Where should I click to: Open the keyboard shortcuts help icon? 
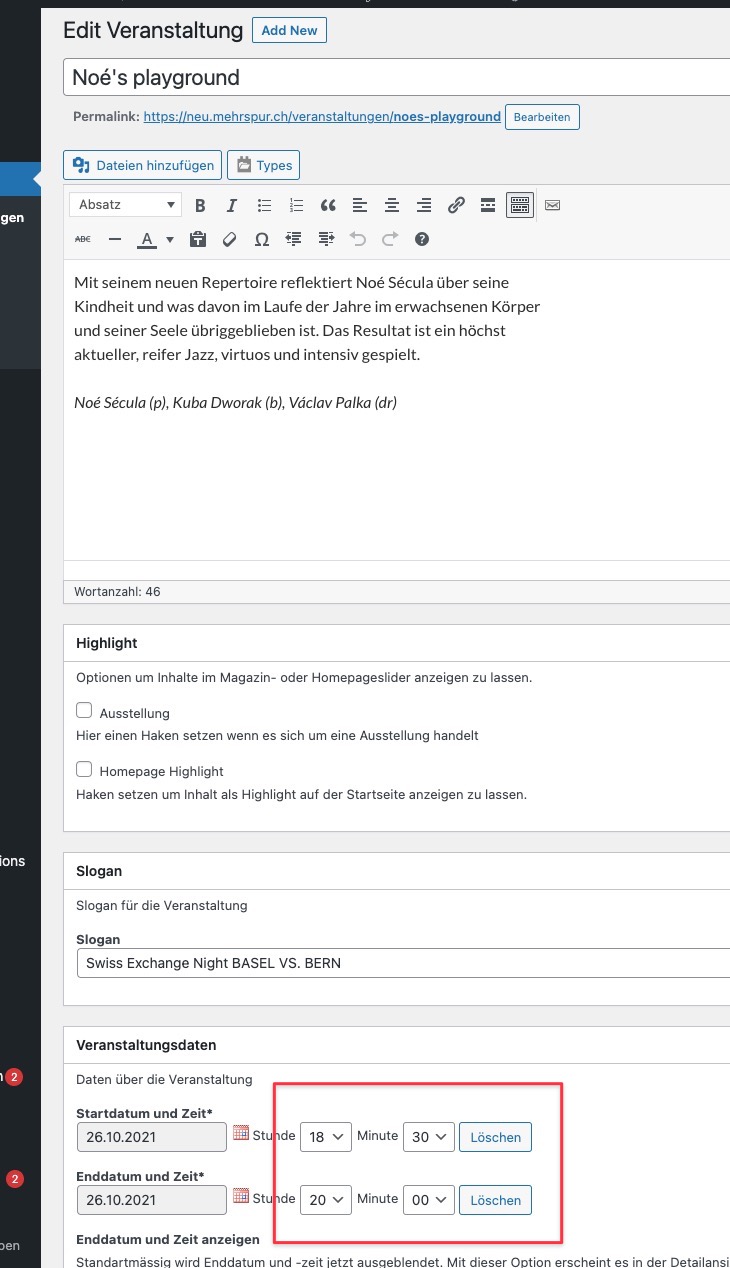(422, 240)
